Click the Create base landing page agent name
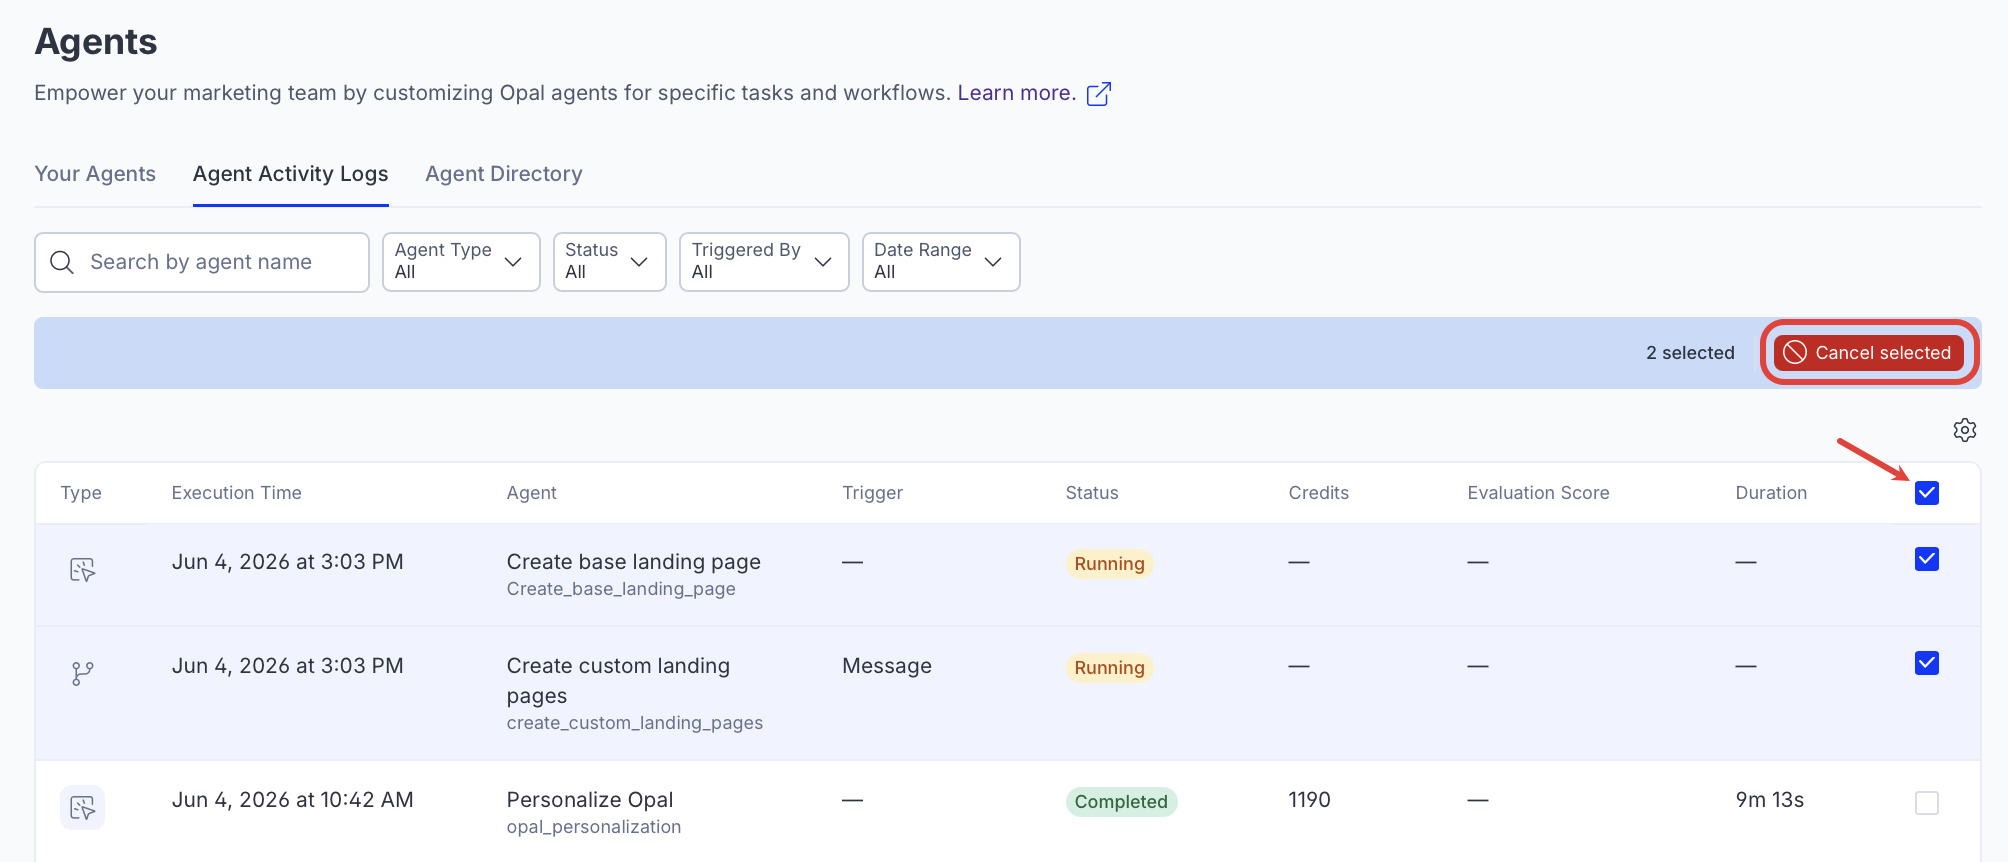The height and width of the screenshot is (862, 2008). click(634, 562)
